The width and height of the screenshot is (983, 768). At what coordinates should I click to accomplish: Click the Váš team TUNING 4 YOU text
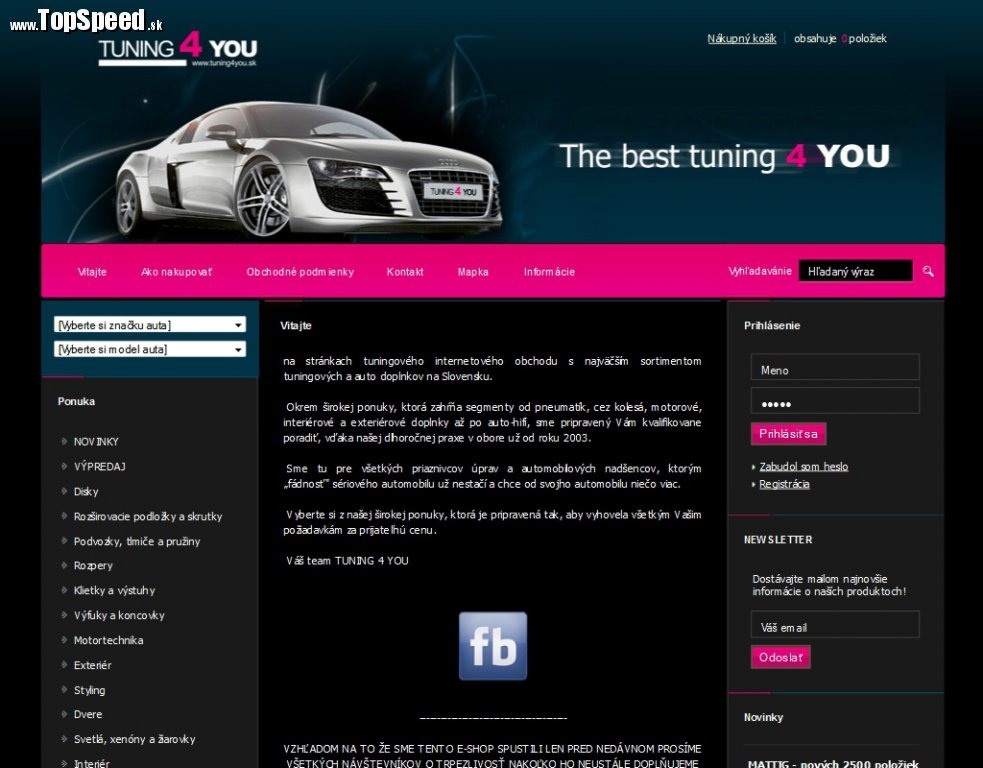[347, 560]
